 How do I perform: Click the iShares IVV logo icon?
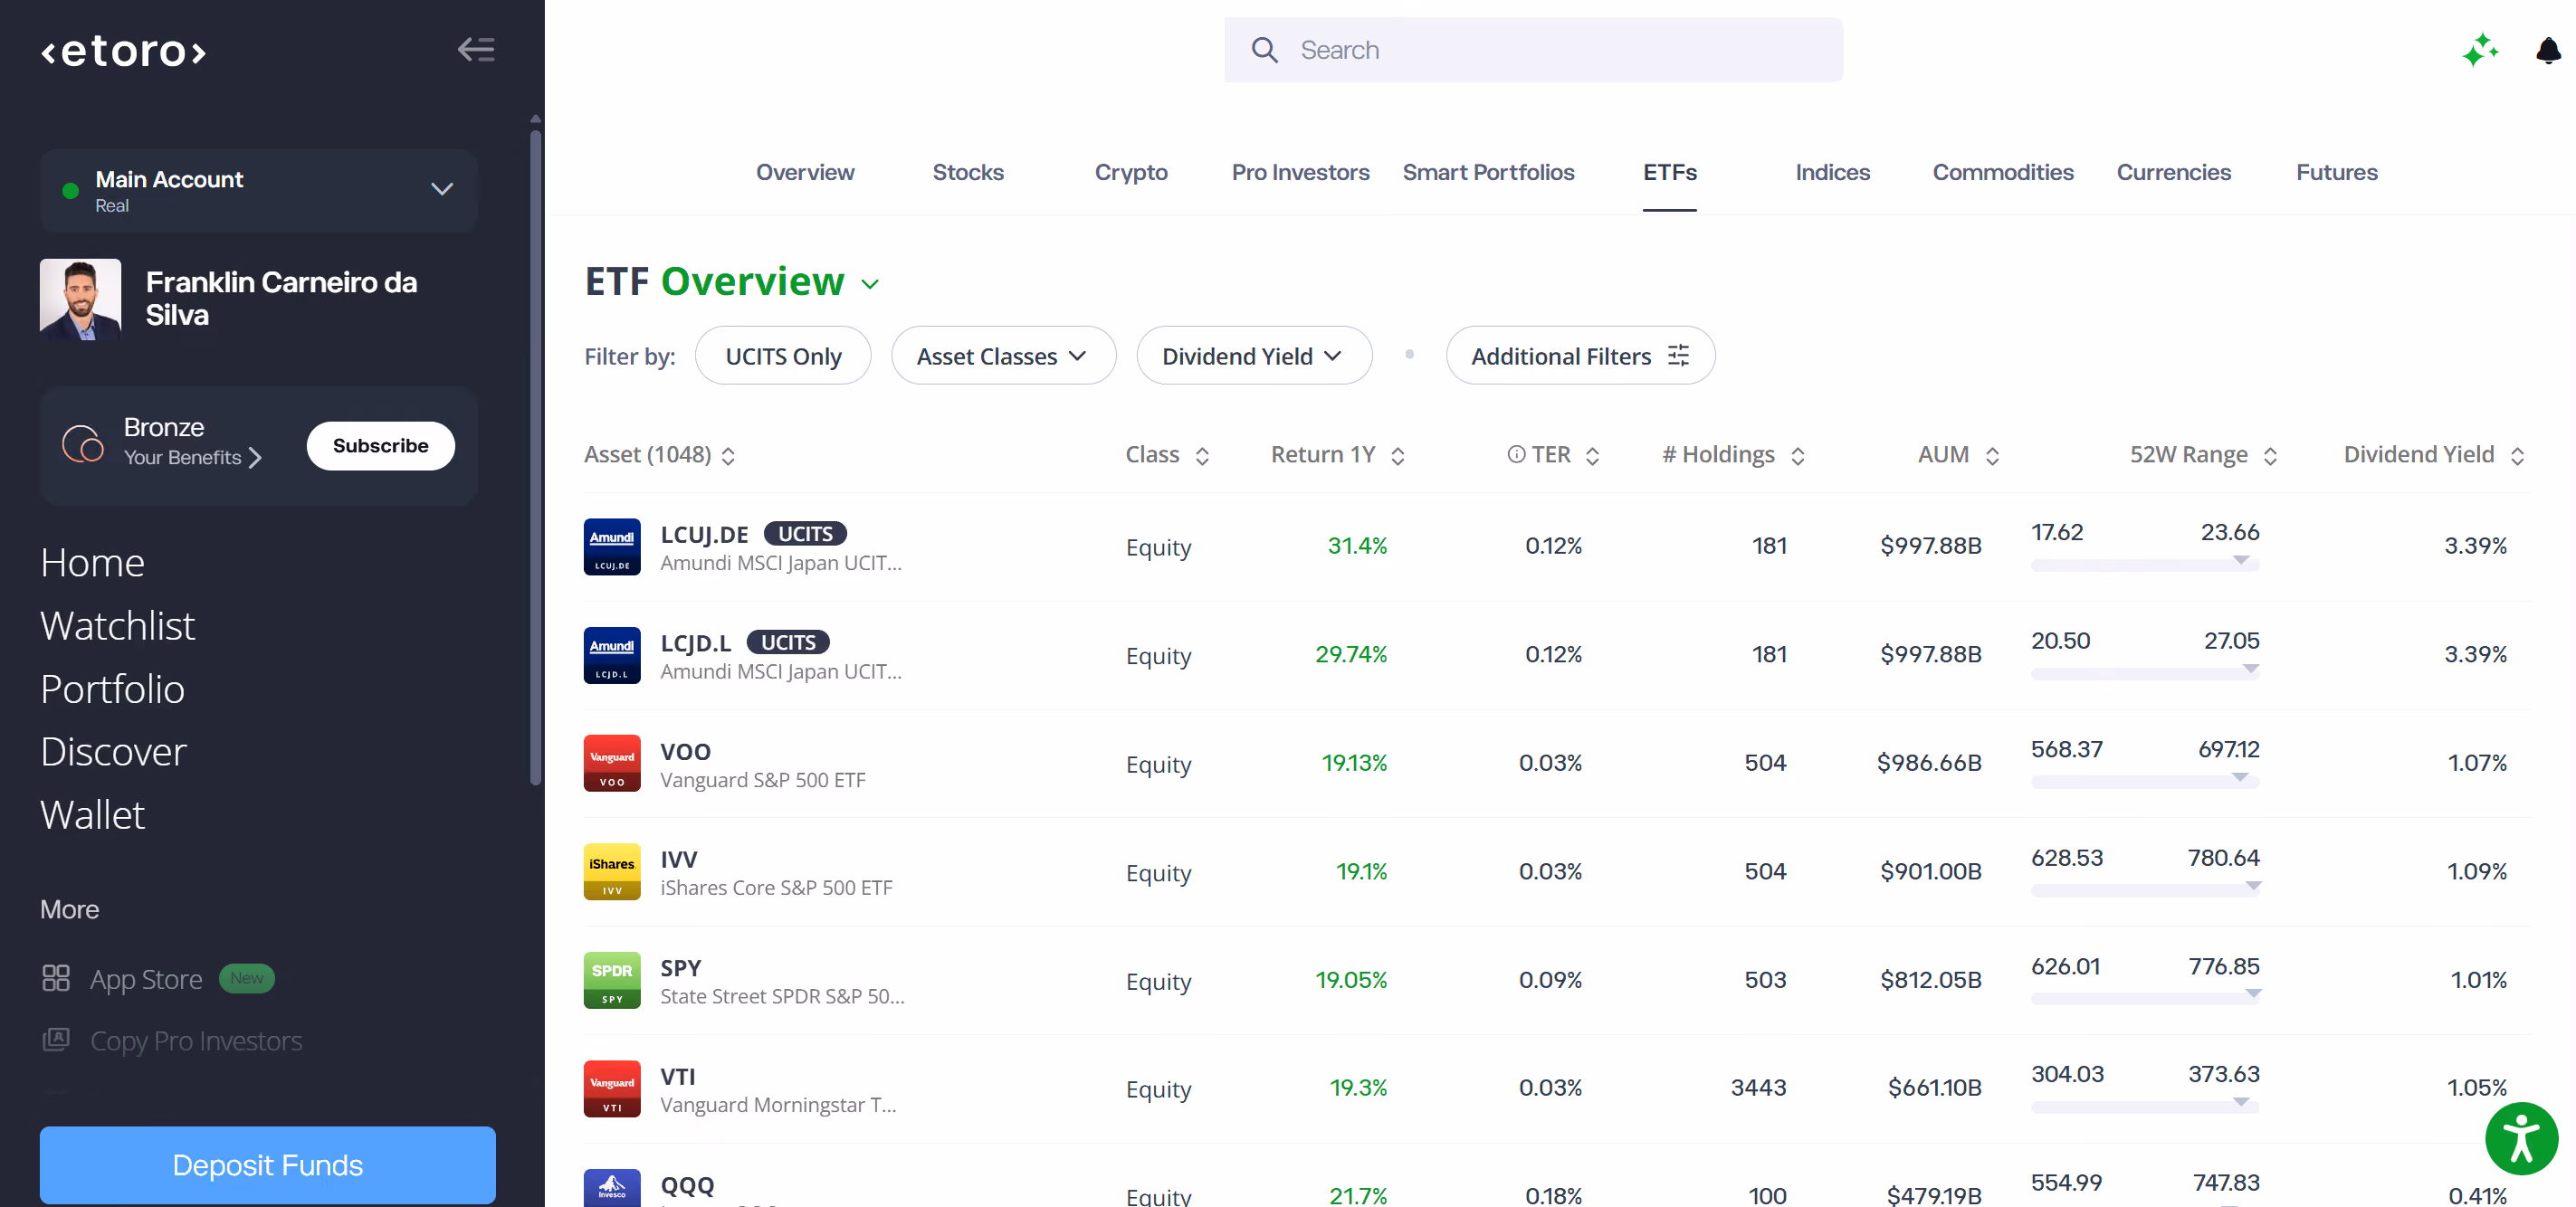[x=612, y=871]
